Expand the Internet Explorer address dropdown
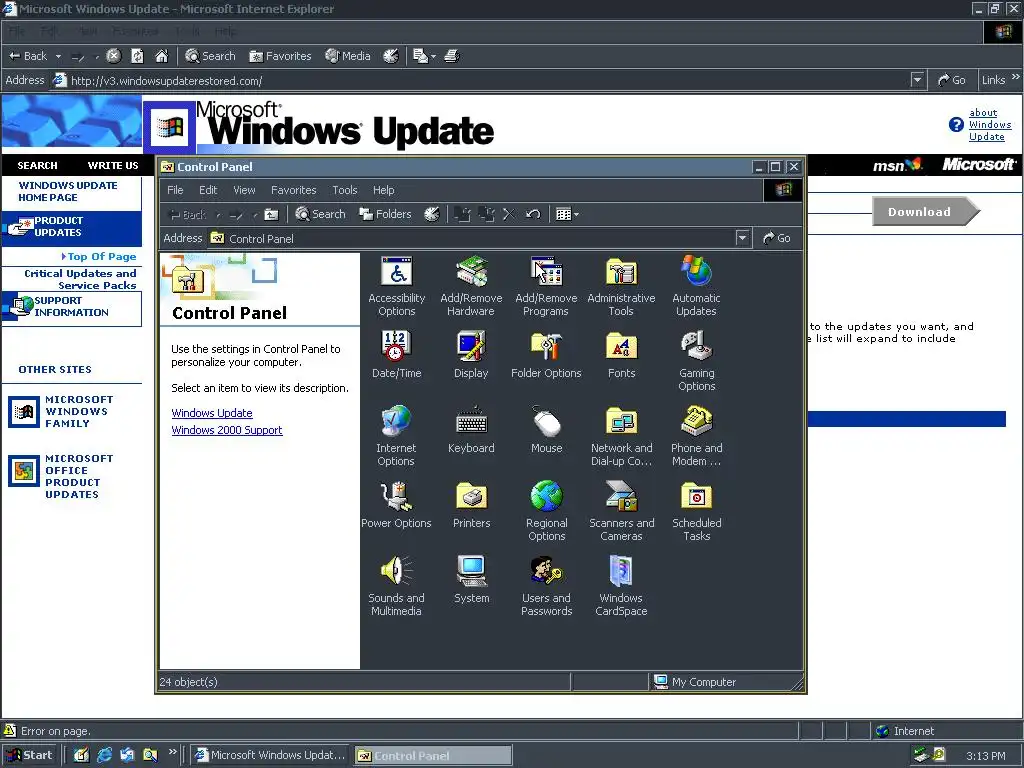This screenshot has width=1024, height=768. coord(918,80)
